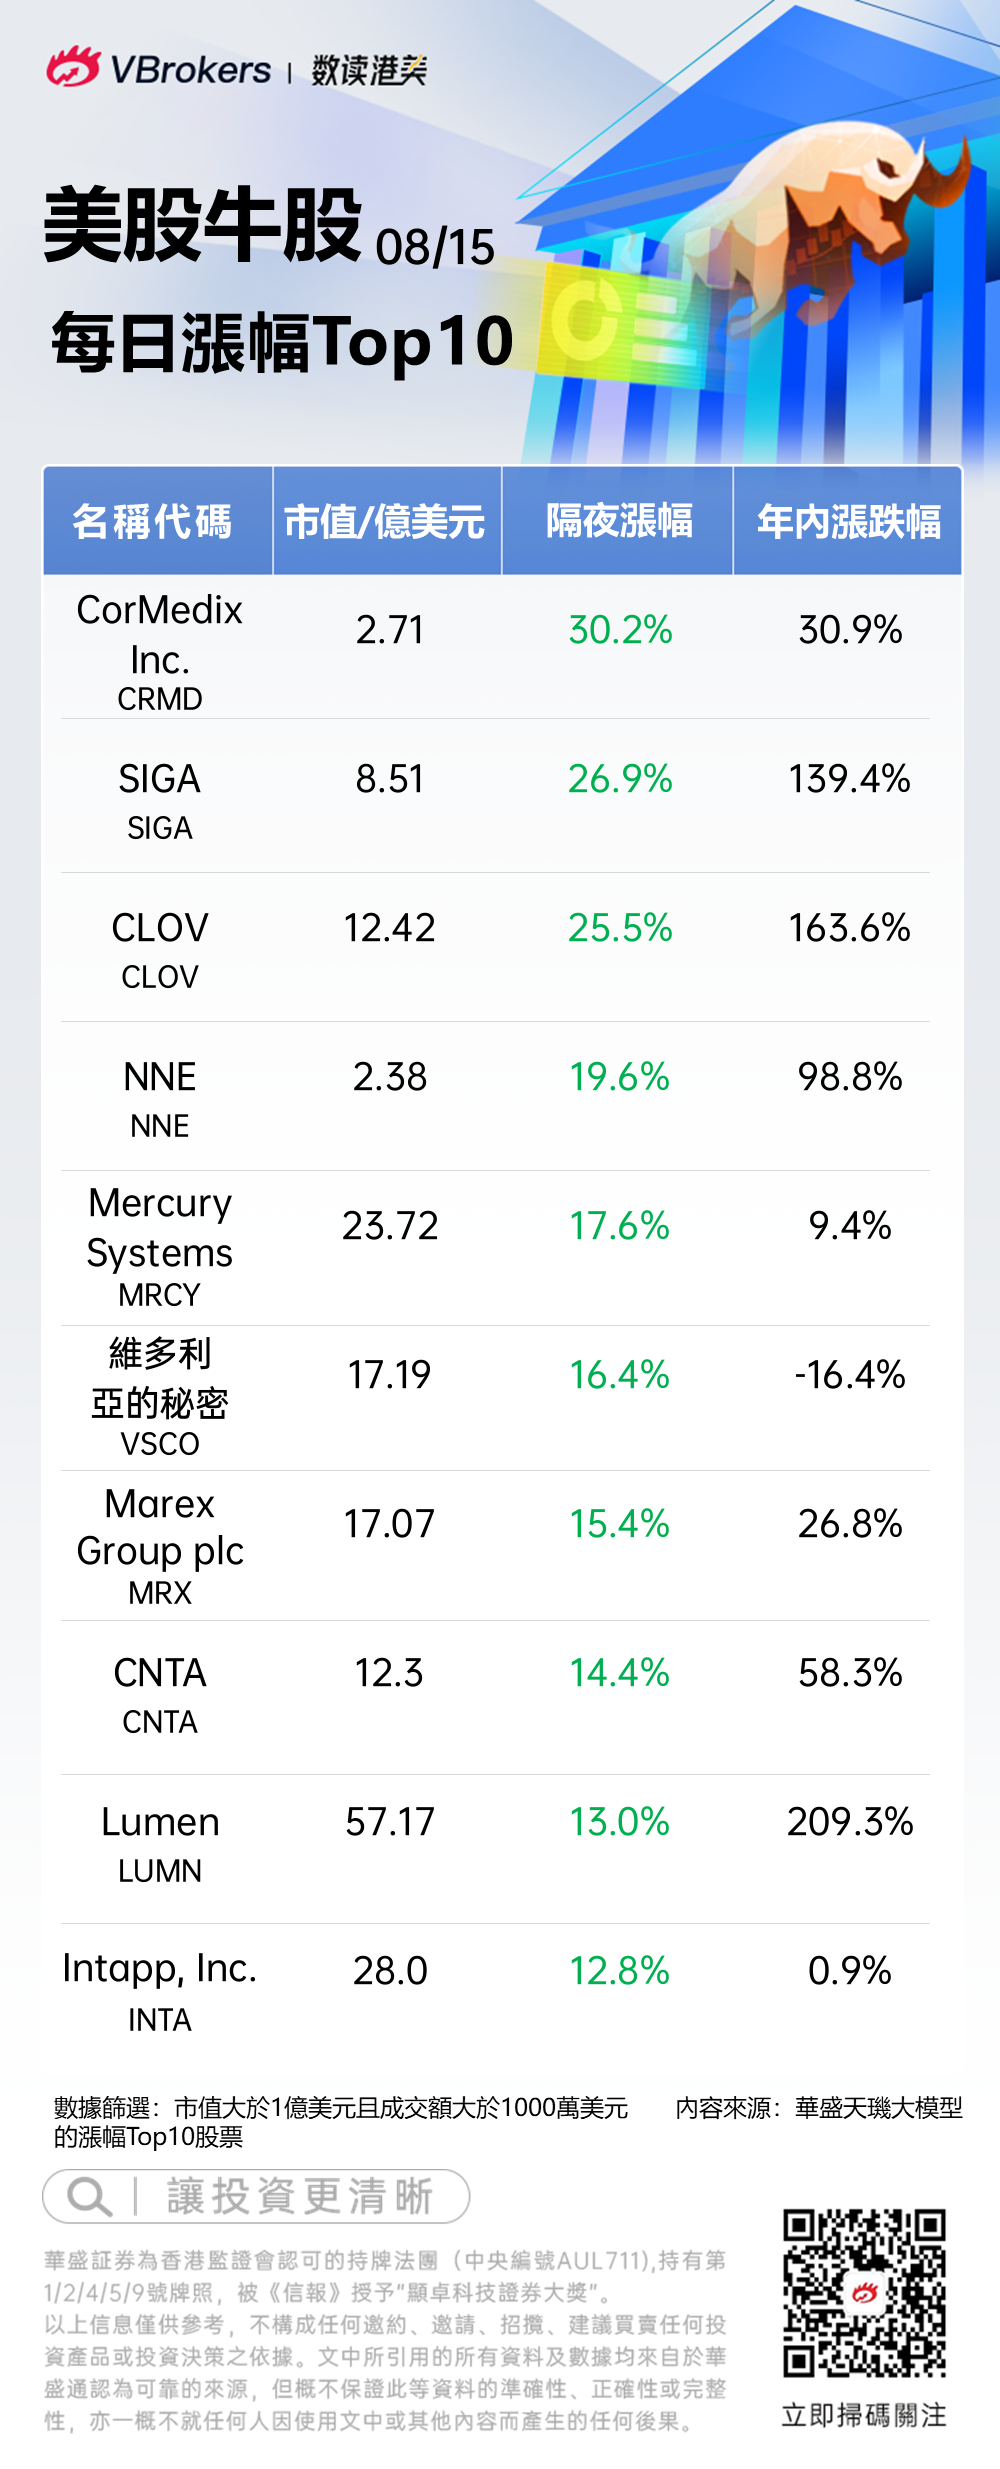Click the 隔夜漲幅 column header
1000x2469 pixels.
pyautogui.click(x=618, y=521)
